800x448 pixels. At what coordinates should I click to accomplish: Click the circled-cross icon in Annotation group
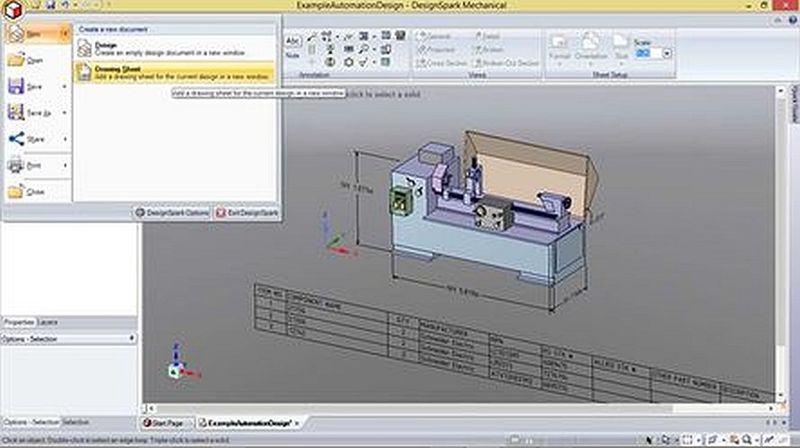click(x=330, y=62)
